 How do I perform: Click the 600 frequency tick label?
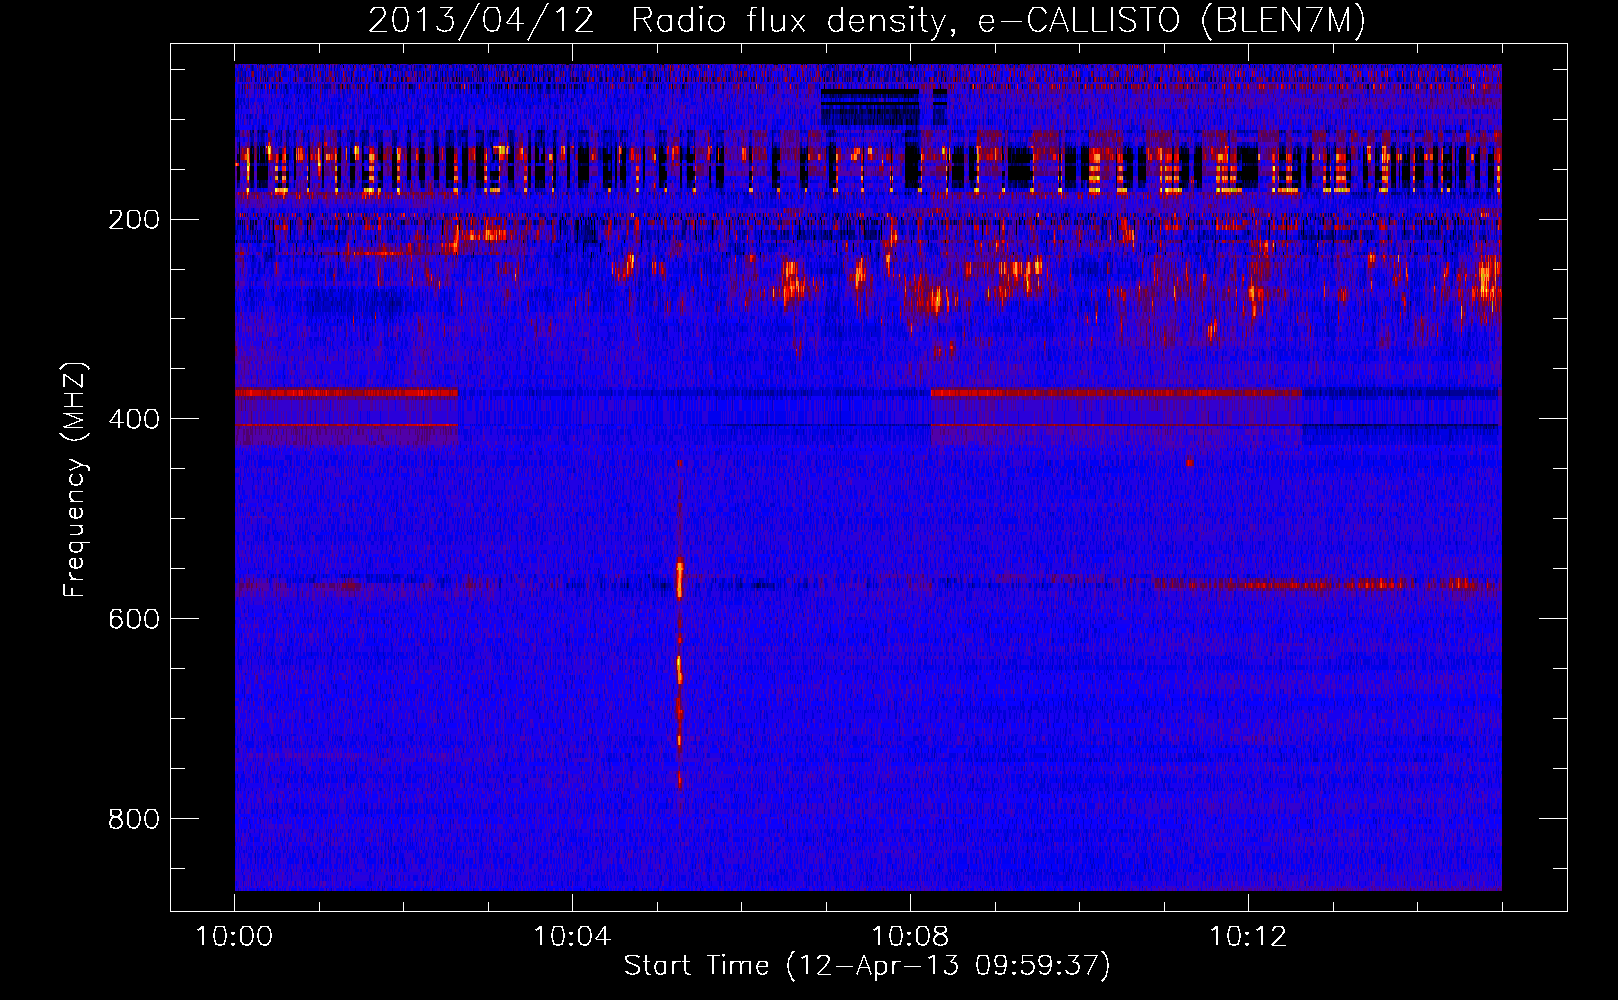point(134,619)
